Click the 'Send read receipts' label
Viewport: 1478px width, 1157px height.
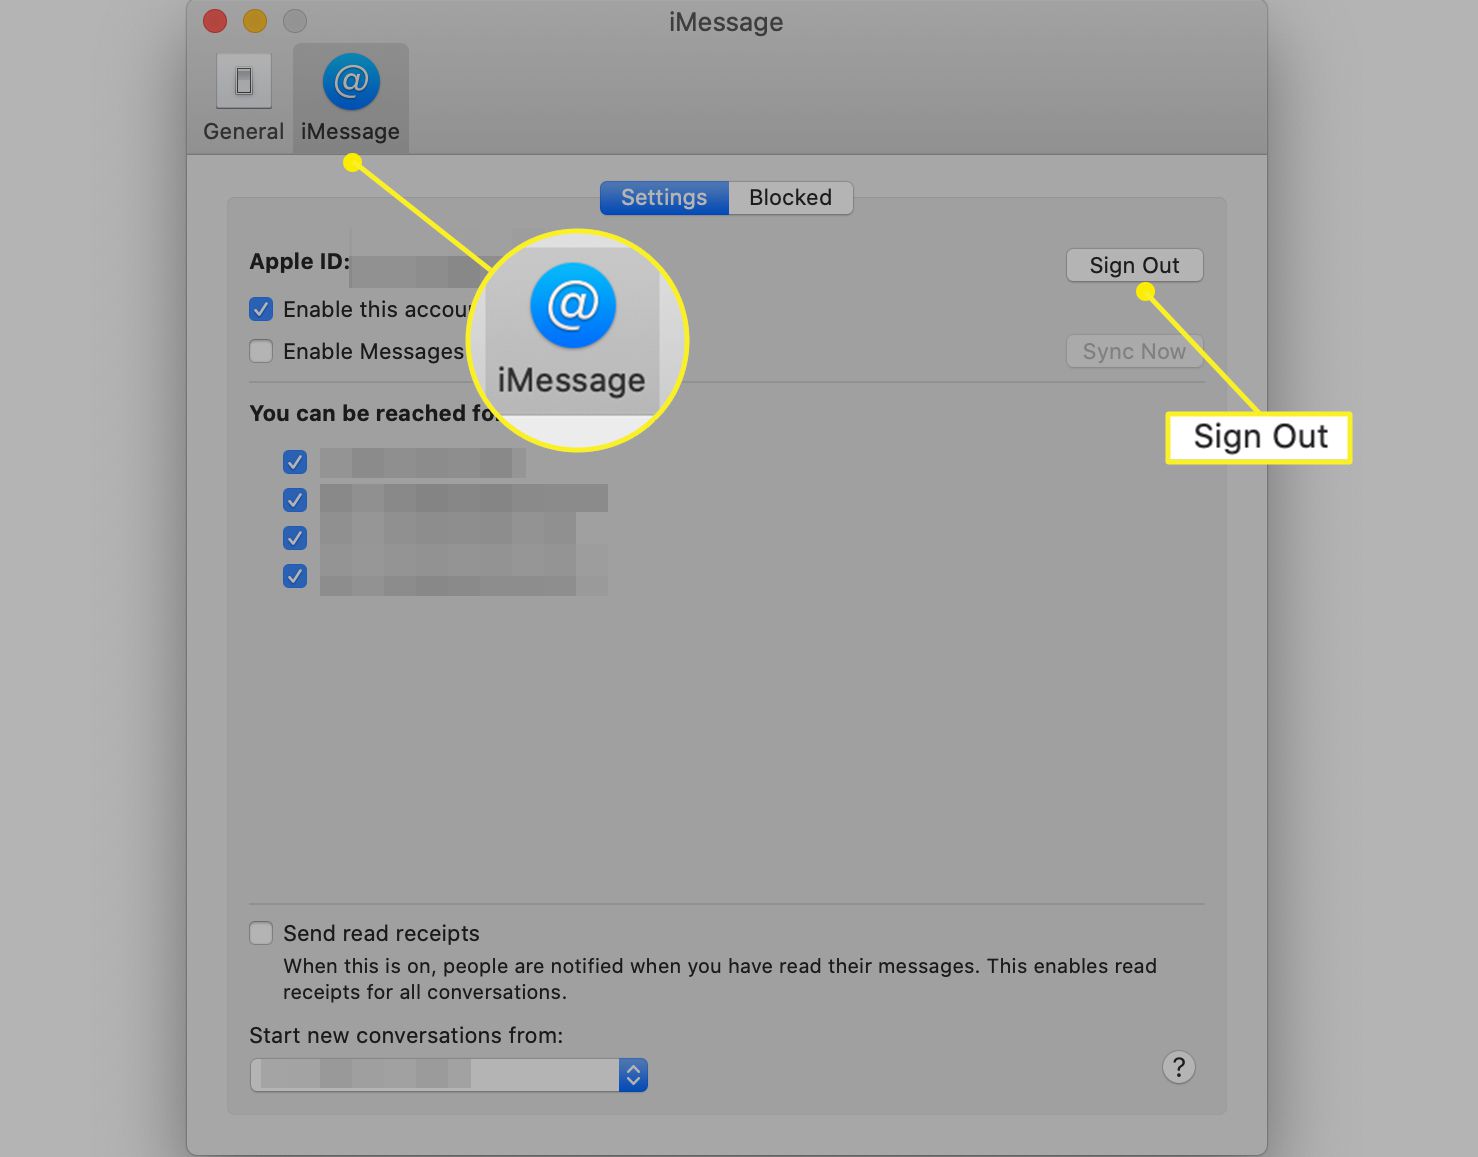381,933
